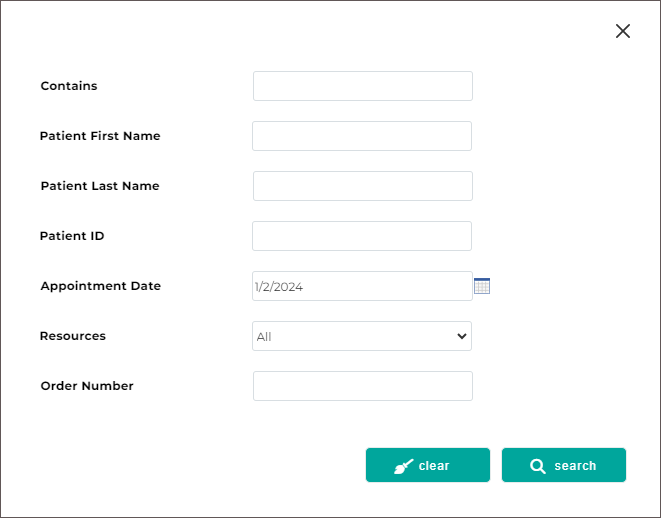Click the Patient Last Name label

click(100, 186)
